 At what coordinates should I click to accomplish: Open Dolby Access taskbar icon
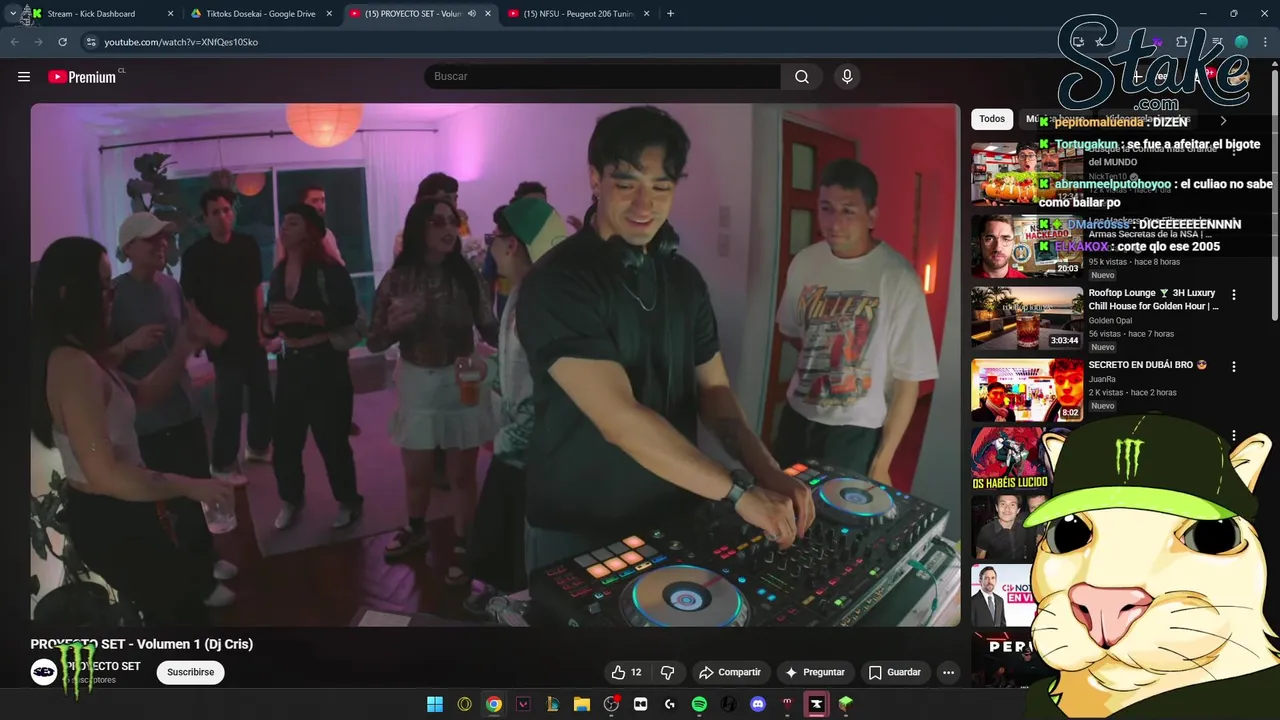tap(641, 704)
